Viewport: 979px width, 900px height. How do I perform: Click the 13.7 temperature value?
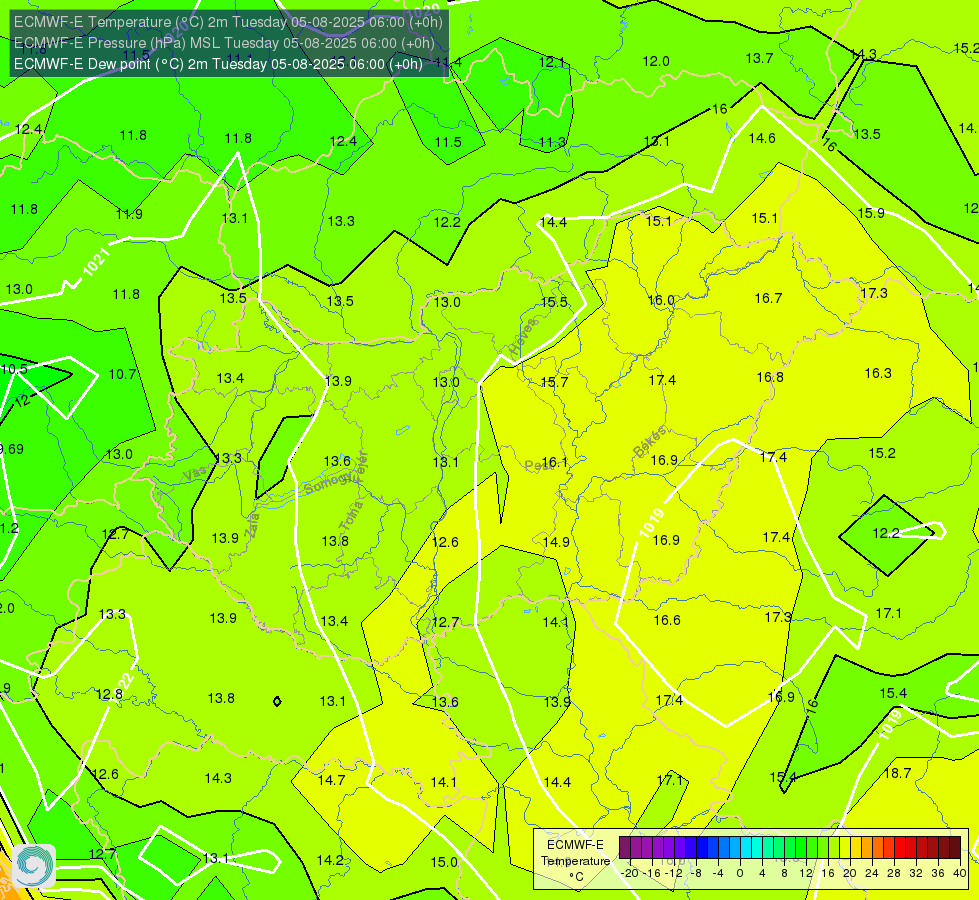759,58
